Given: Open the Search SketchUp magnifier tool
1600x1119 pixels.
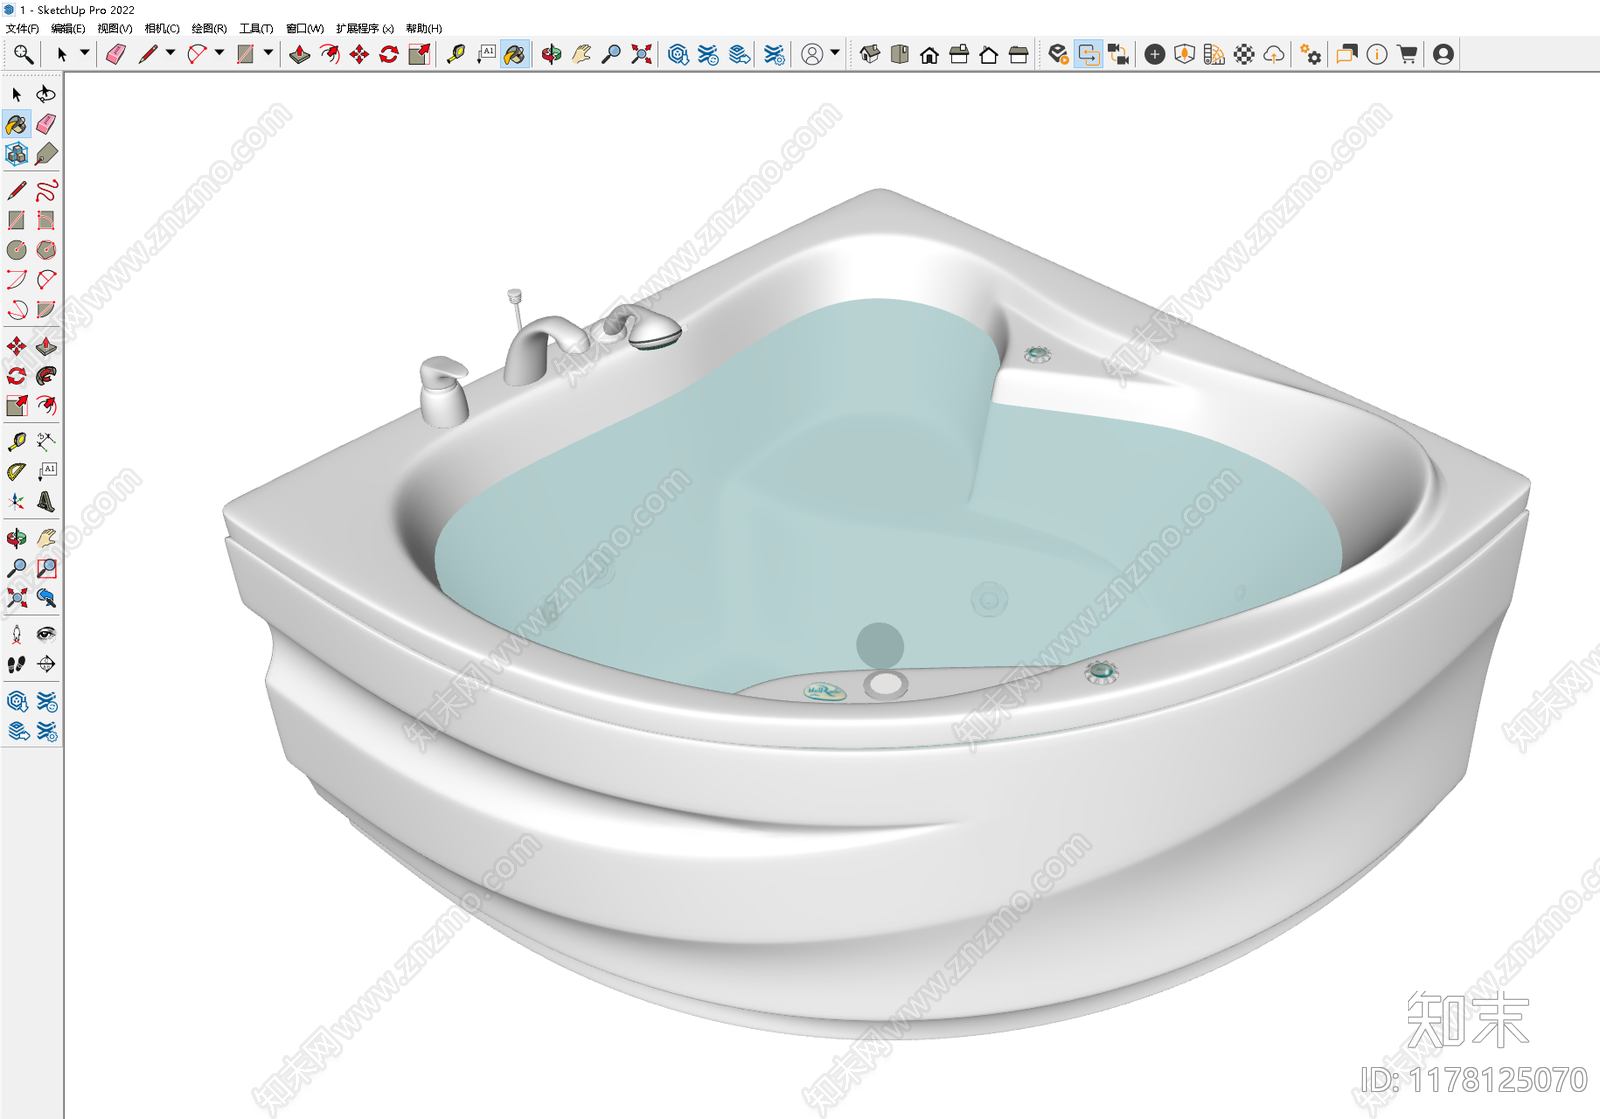Looking at the screenshot, I should click(x=23, y=54).
